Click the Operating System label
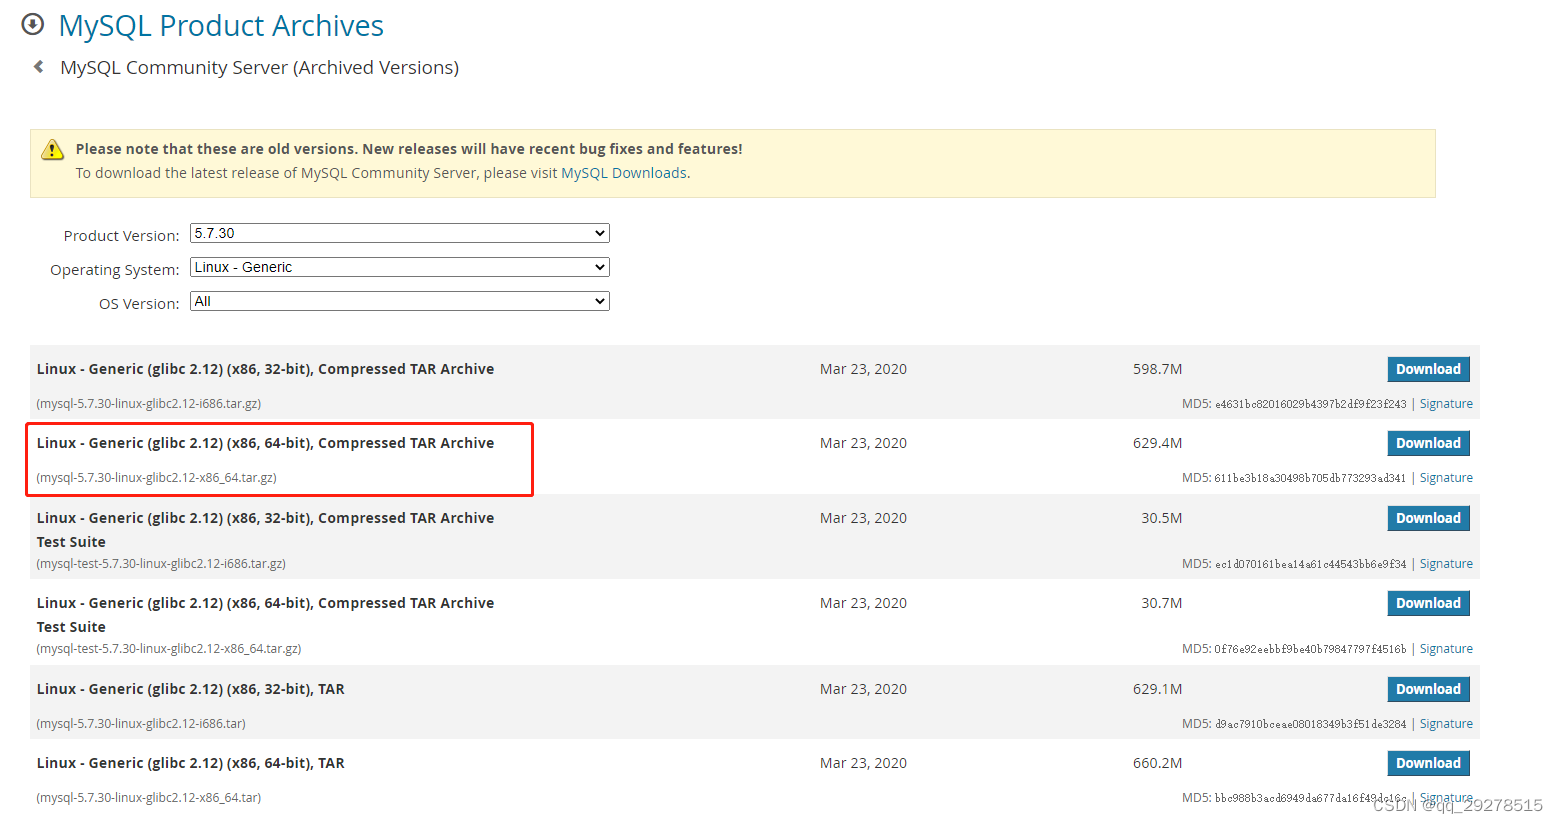 pos(115,270)
